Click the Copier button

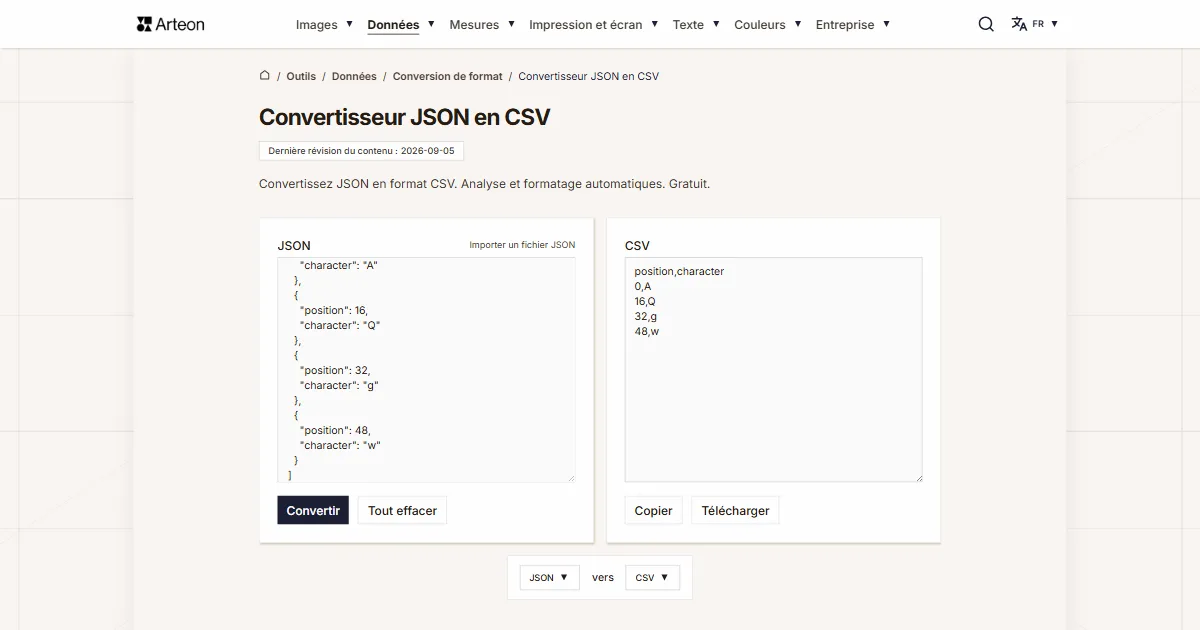coord(653,510)
